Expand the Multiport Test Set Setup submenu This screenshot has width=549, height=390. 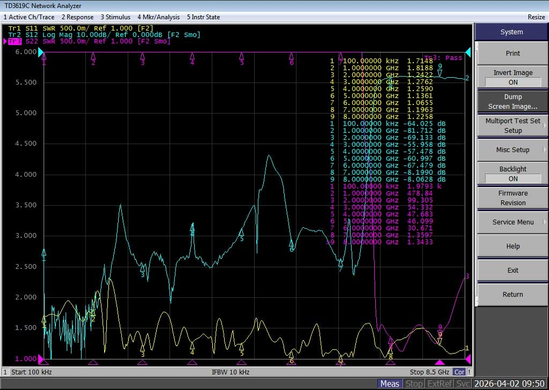coord(512,126)
